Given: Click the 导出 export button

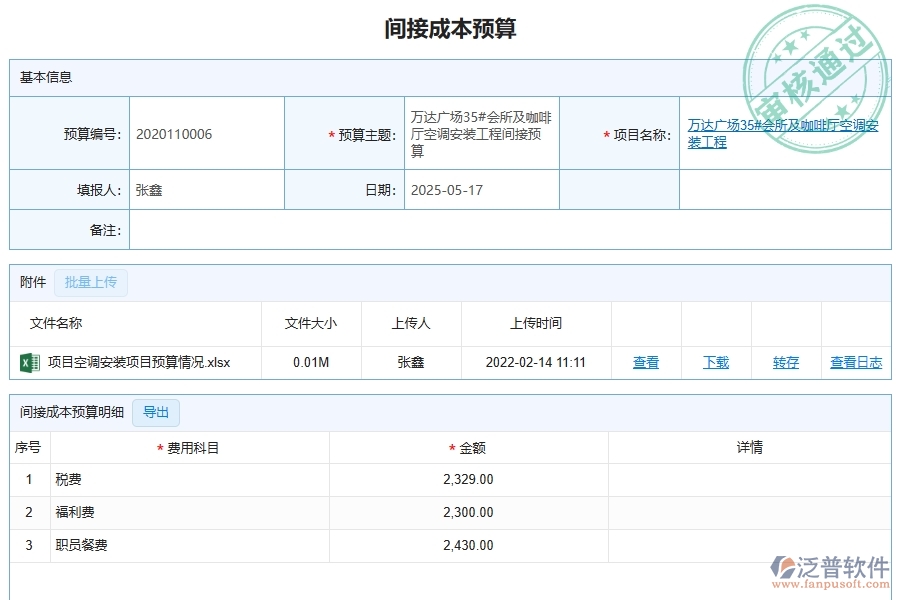Looking at the screenshot, I should (156, 412).
